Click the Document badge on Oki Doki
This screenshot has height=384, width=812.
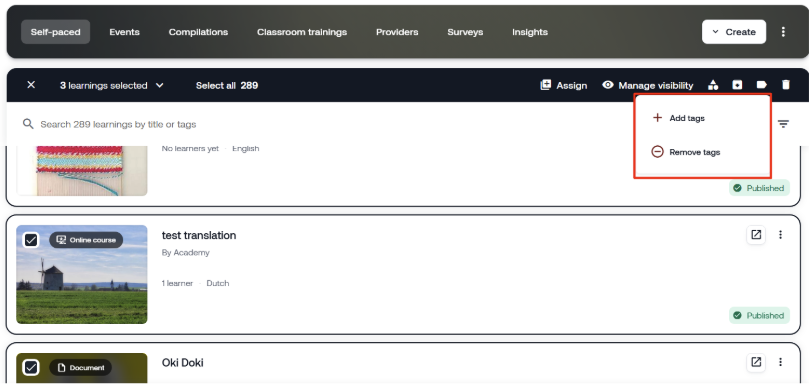pyautogui.click(x=80, y=367)
